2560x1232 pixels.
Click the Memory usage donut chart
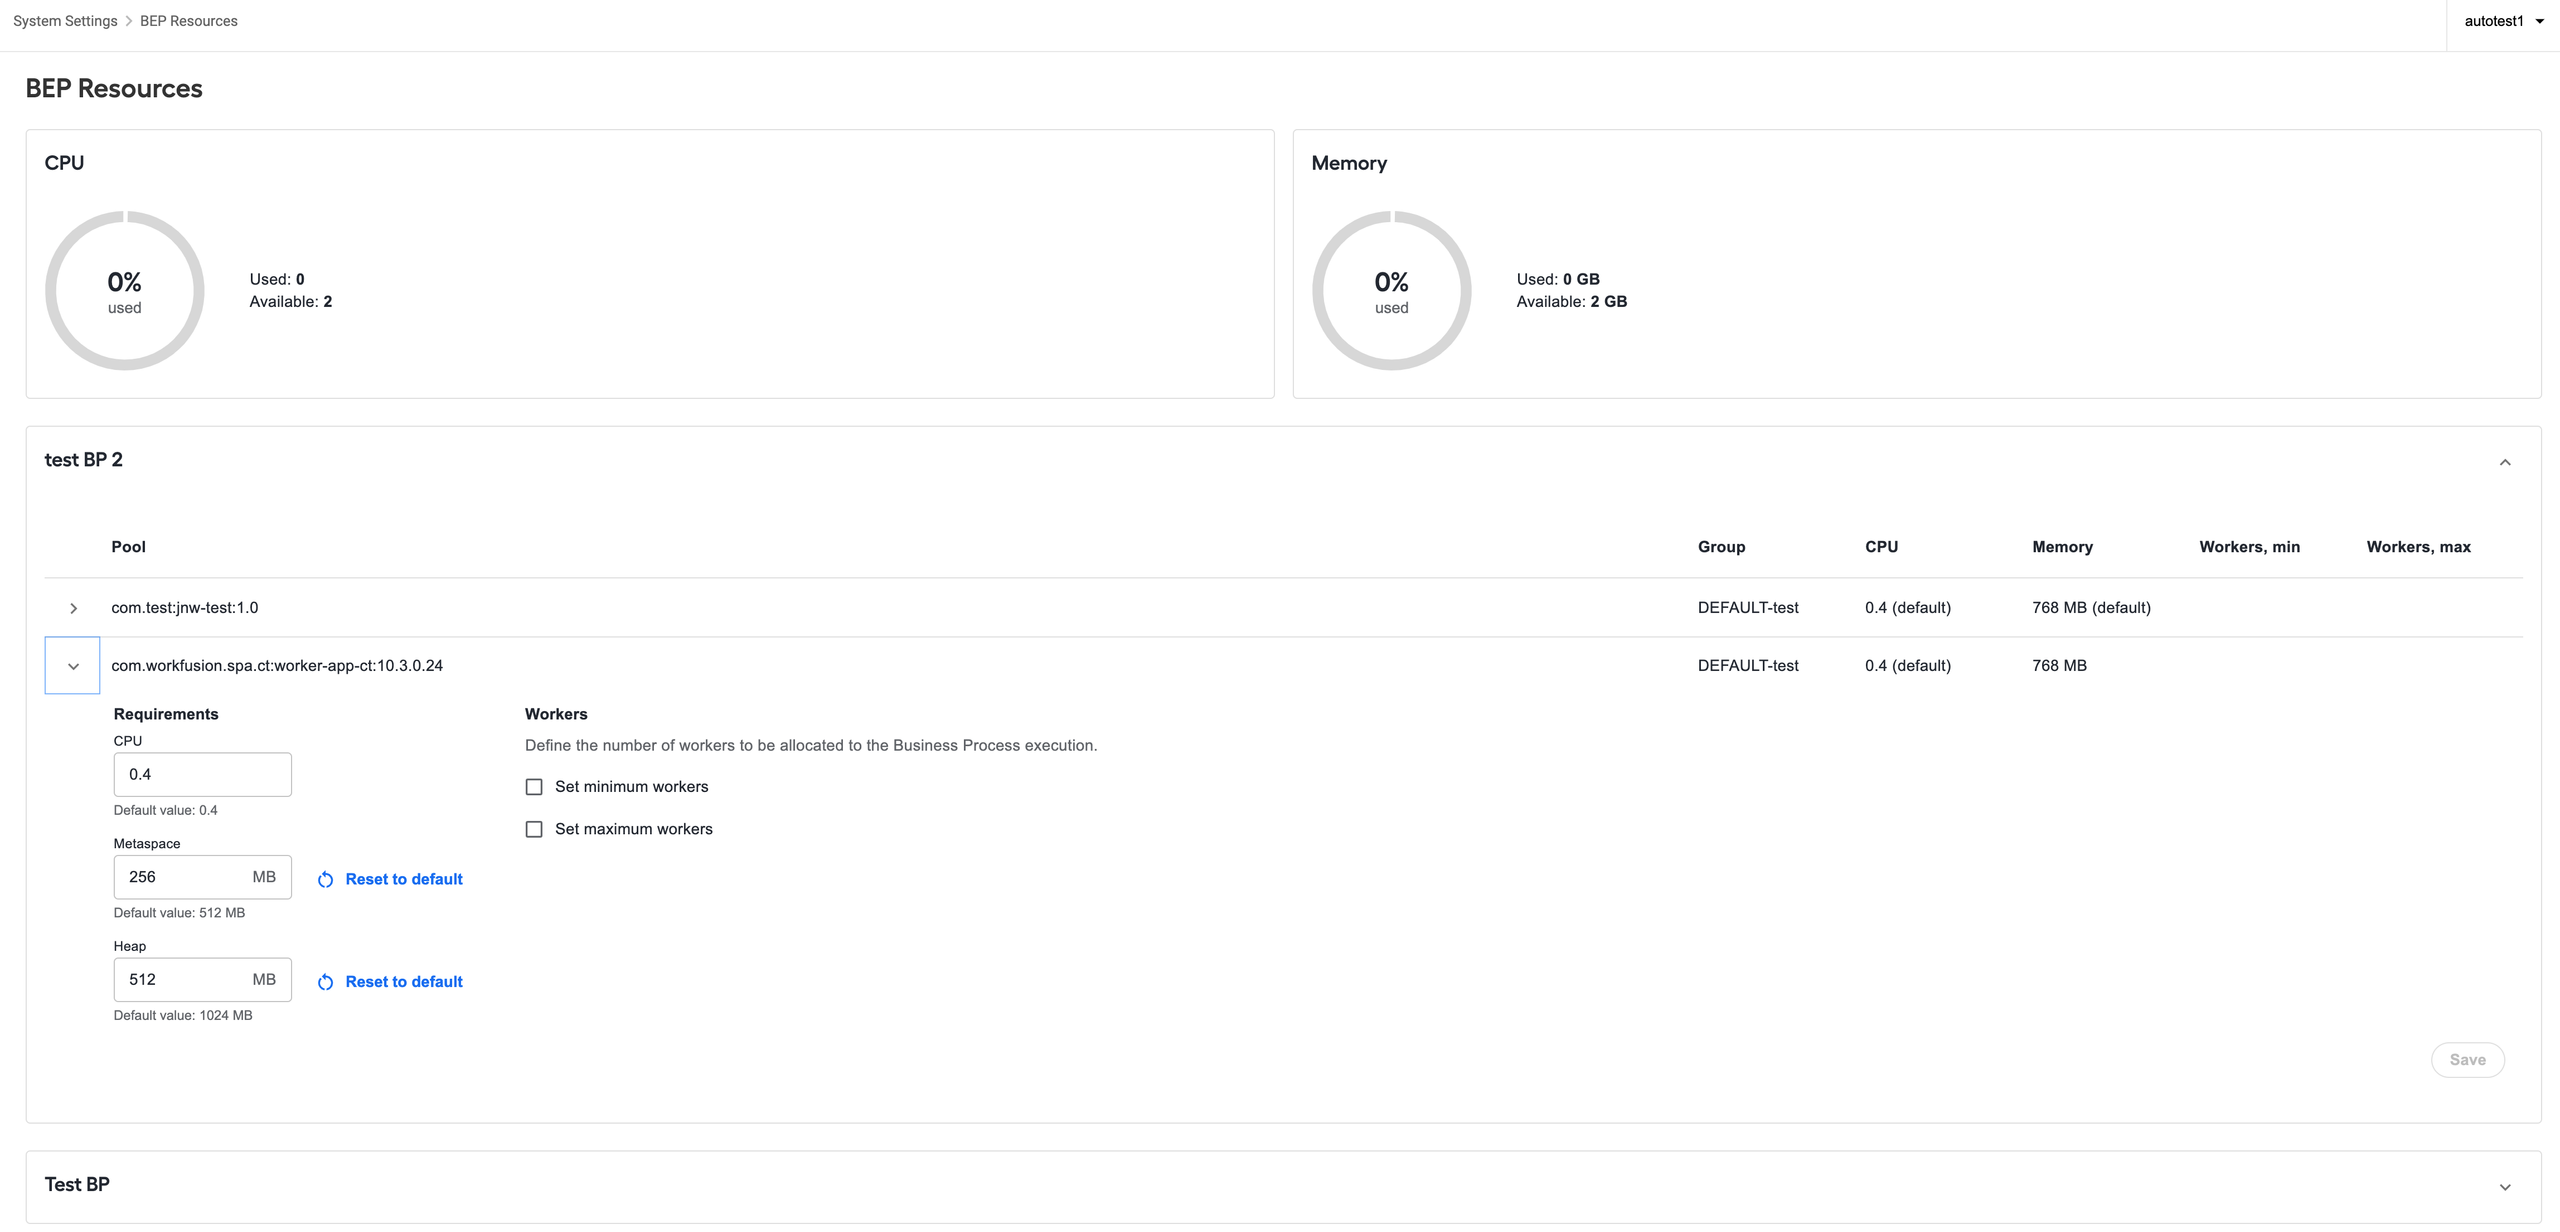1391,291
